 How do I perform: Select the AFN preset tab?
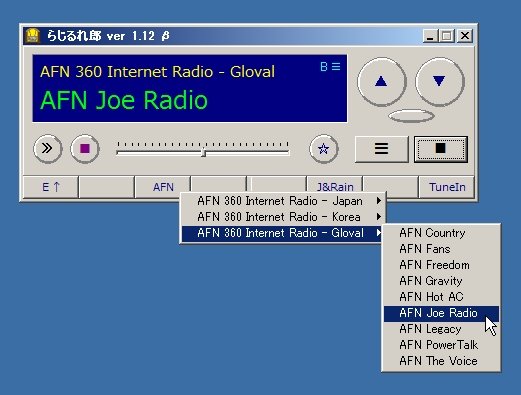pyautogui.click(x=163, y=187)
